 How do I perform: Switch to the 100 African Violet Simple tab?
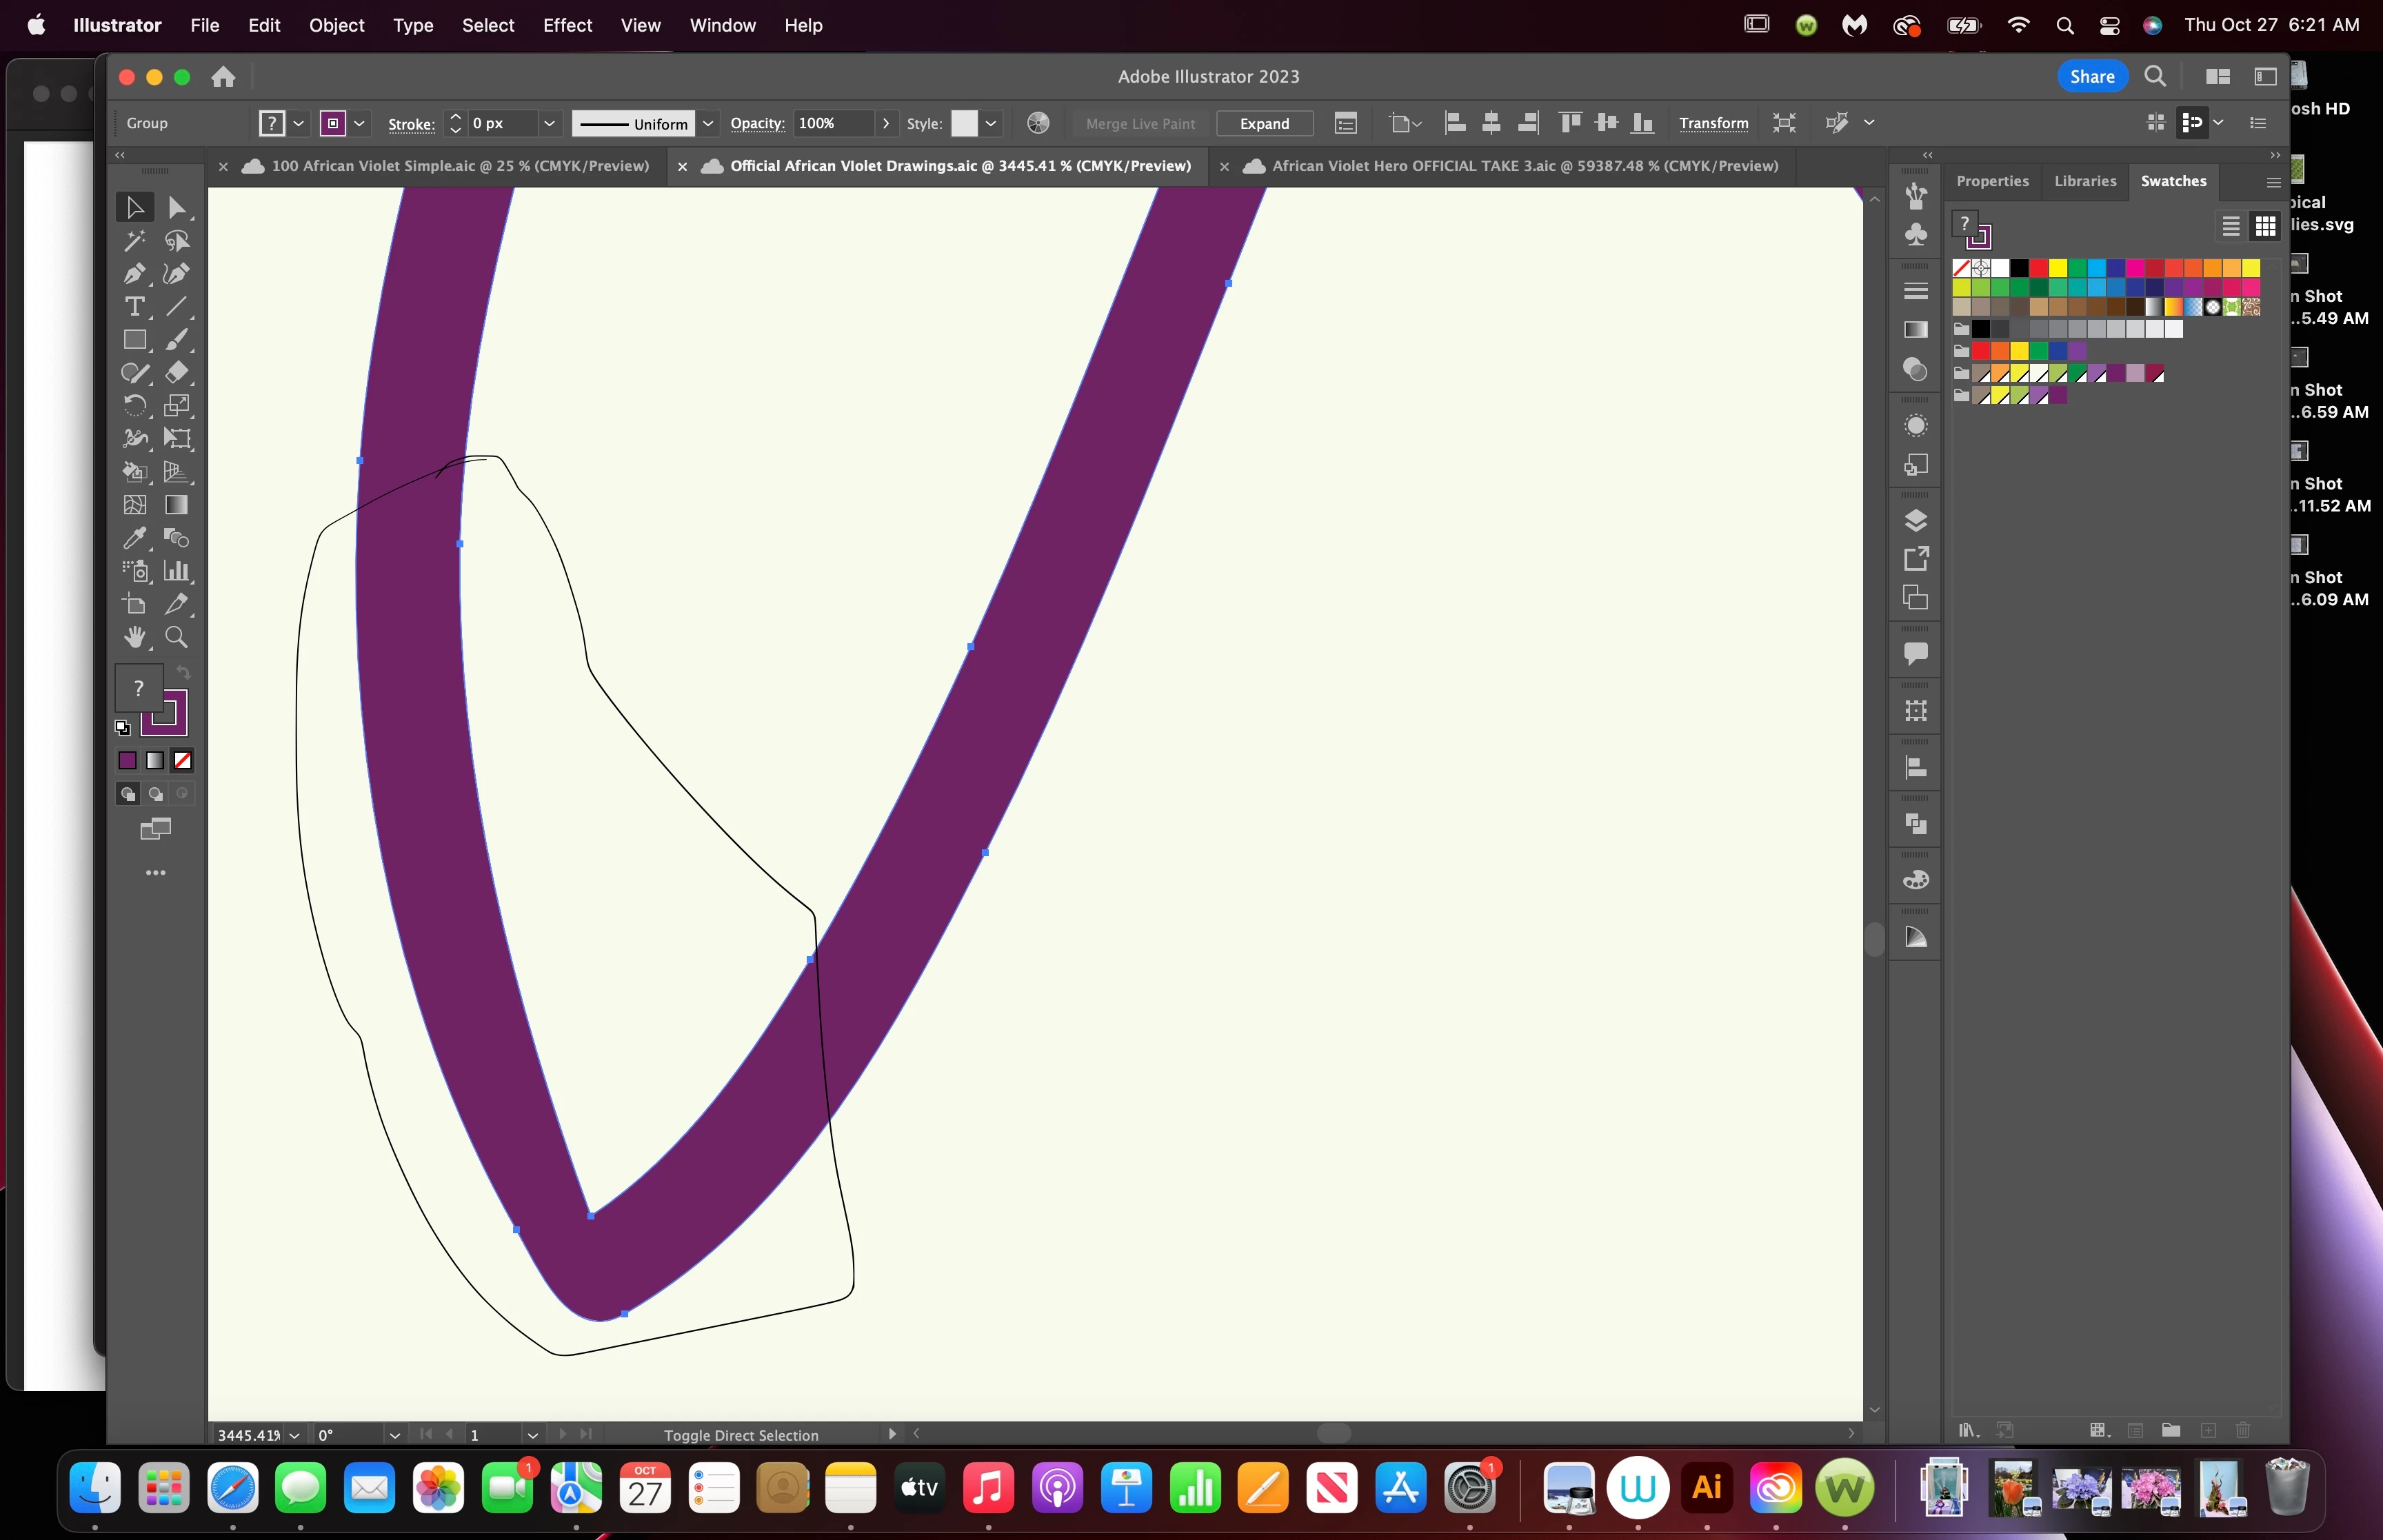click(x=459, y=166)
